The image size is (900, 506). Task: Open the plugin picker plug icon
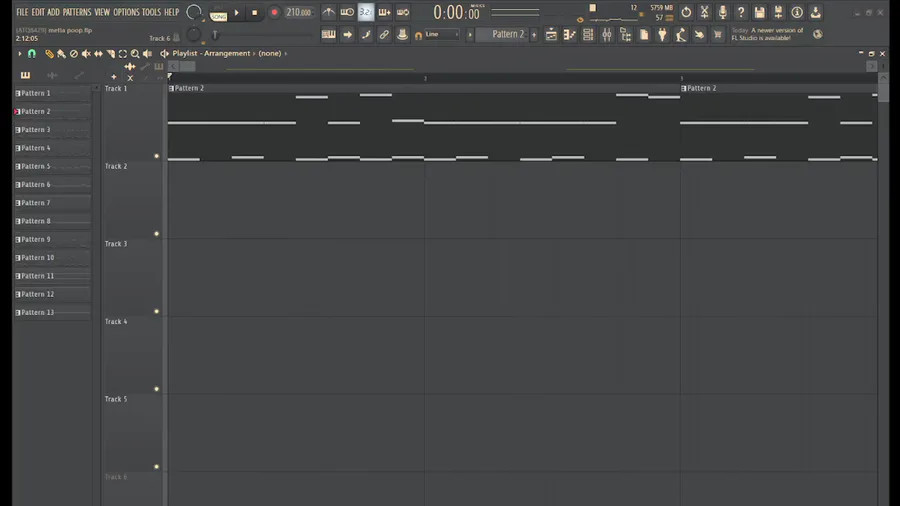point(662,35)
